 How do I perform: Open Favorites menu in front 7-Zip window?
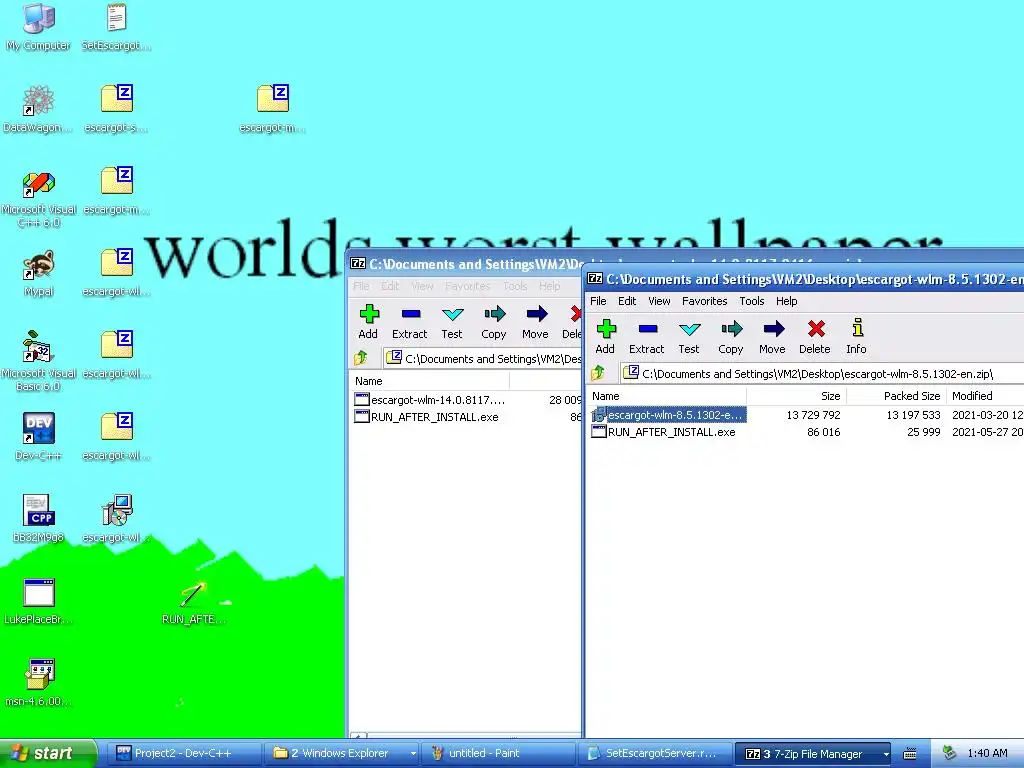pos(704,301)
